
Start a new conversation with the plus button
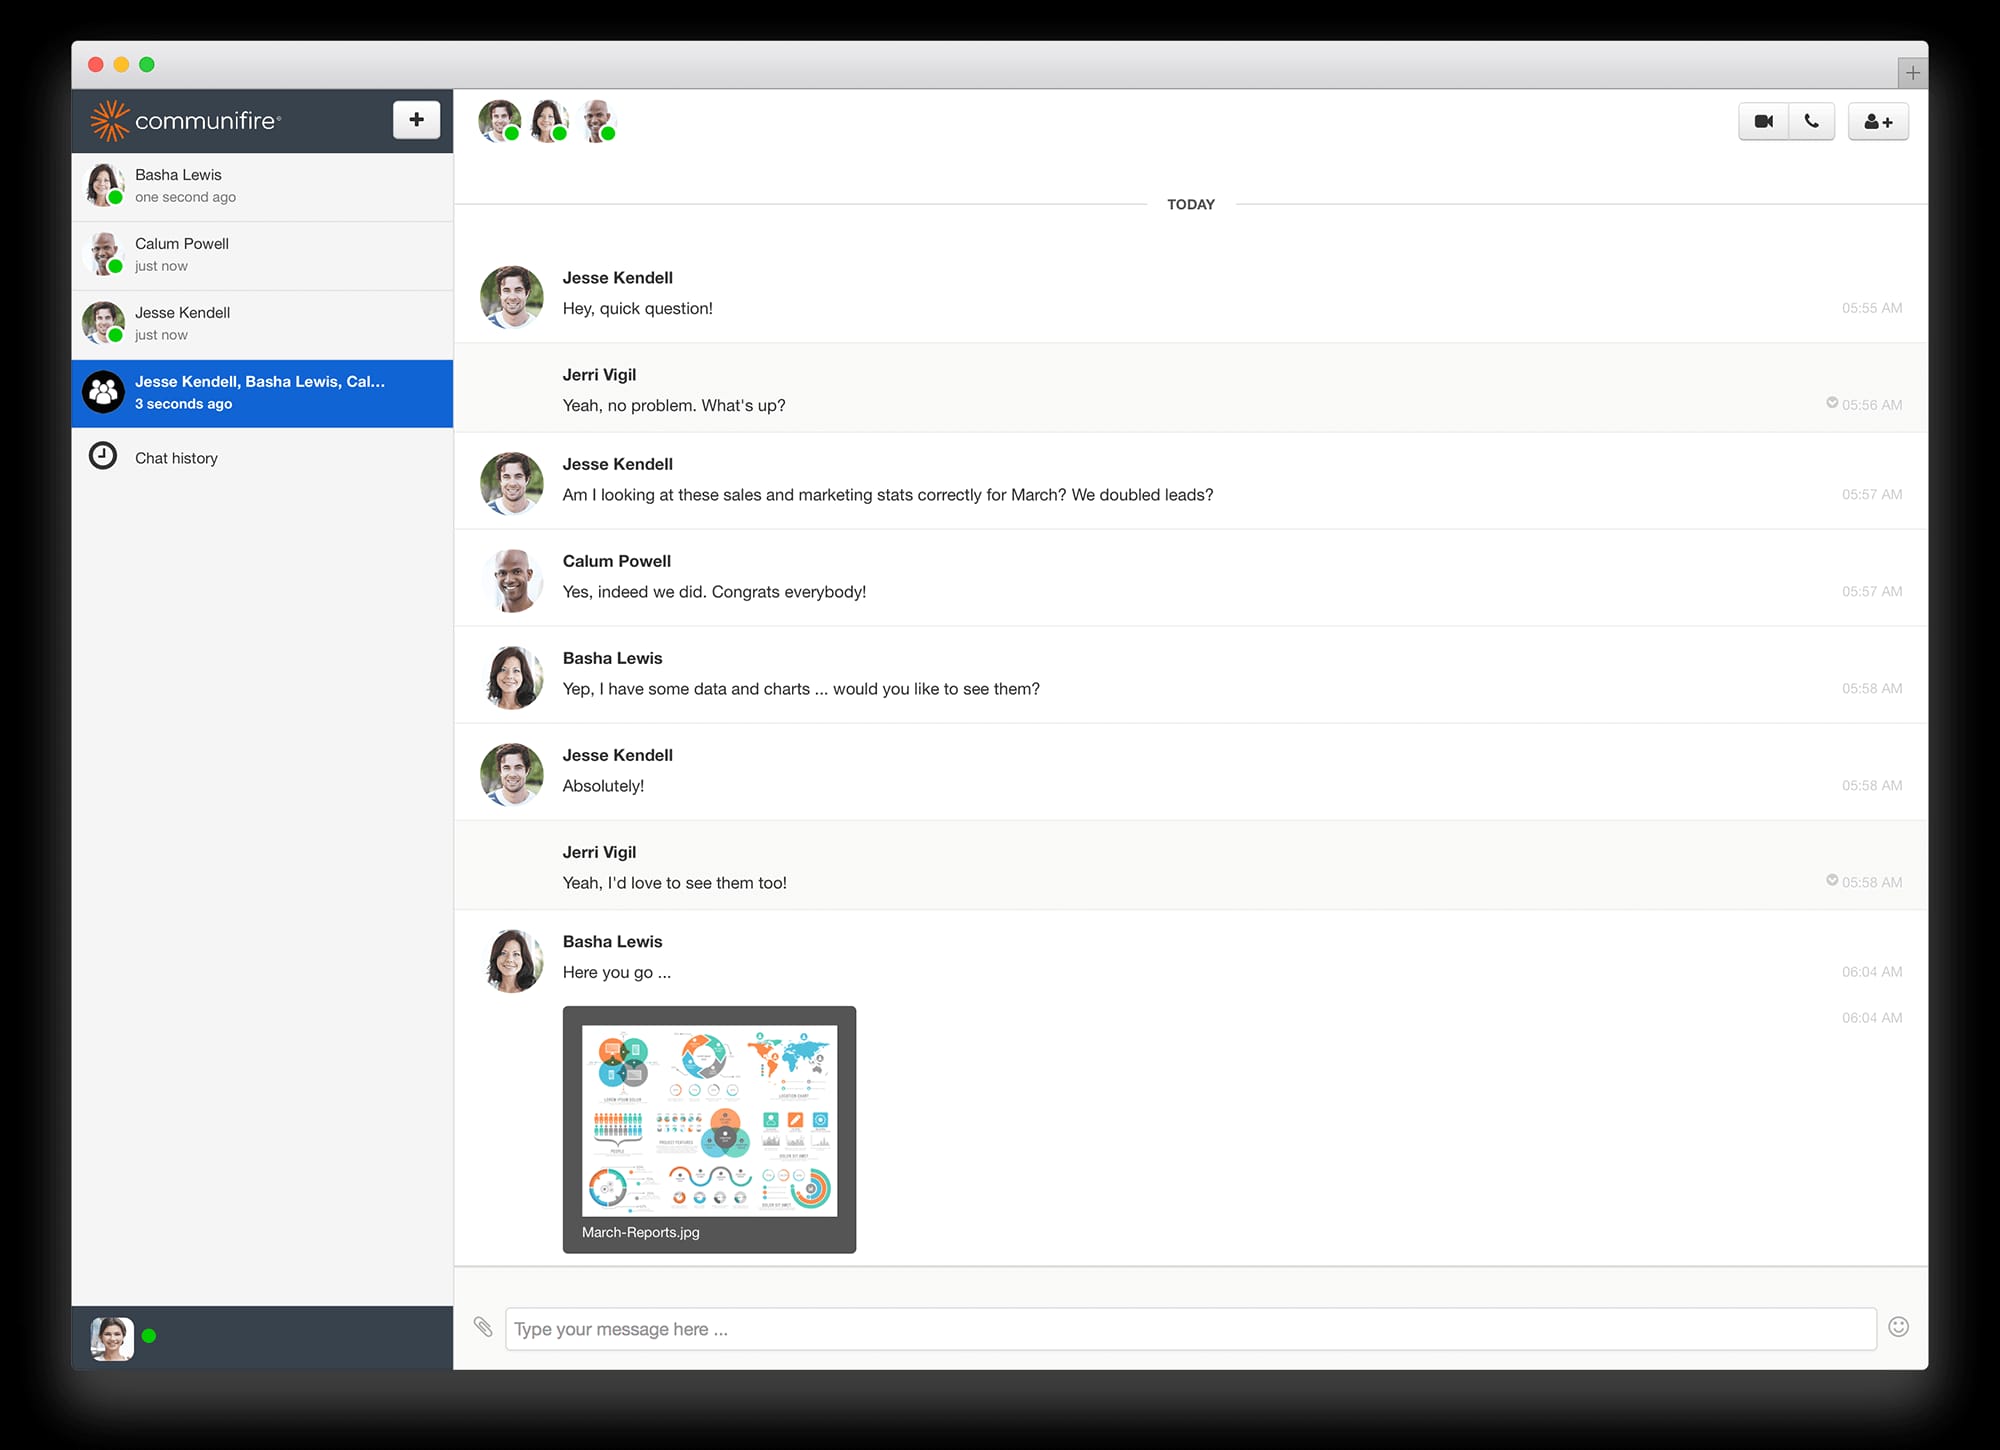coord(416,118)
